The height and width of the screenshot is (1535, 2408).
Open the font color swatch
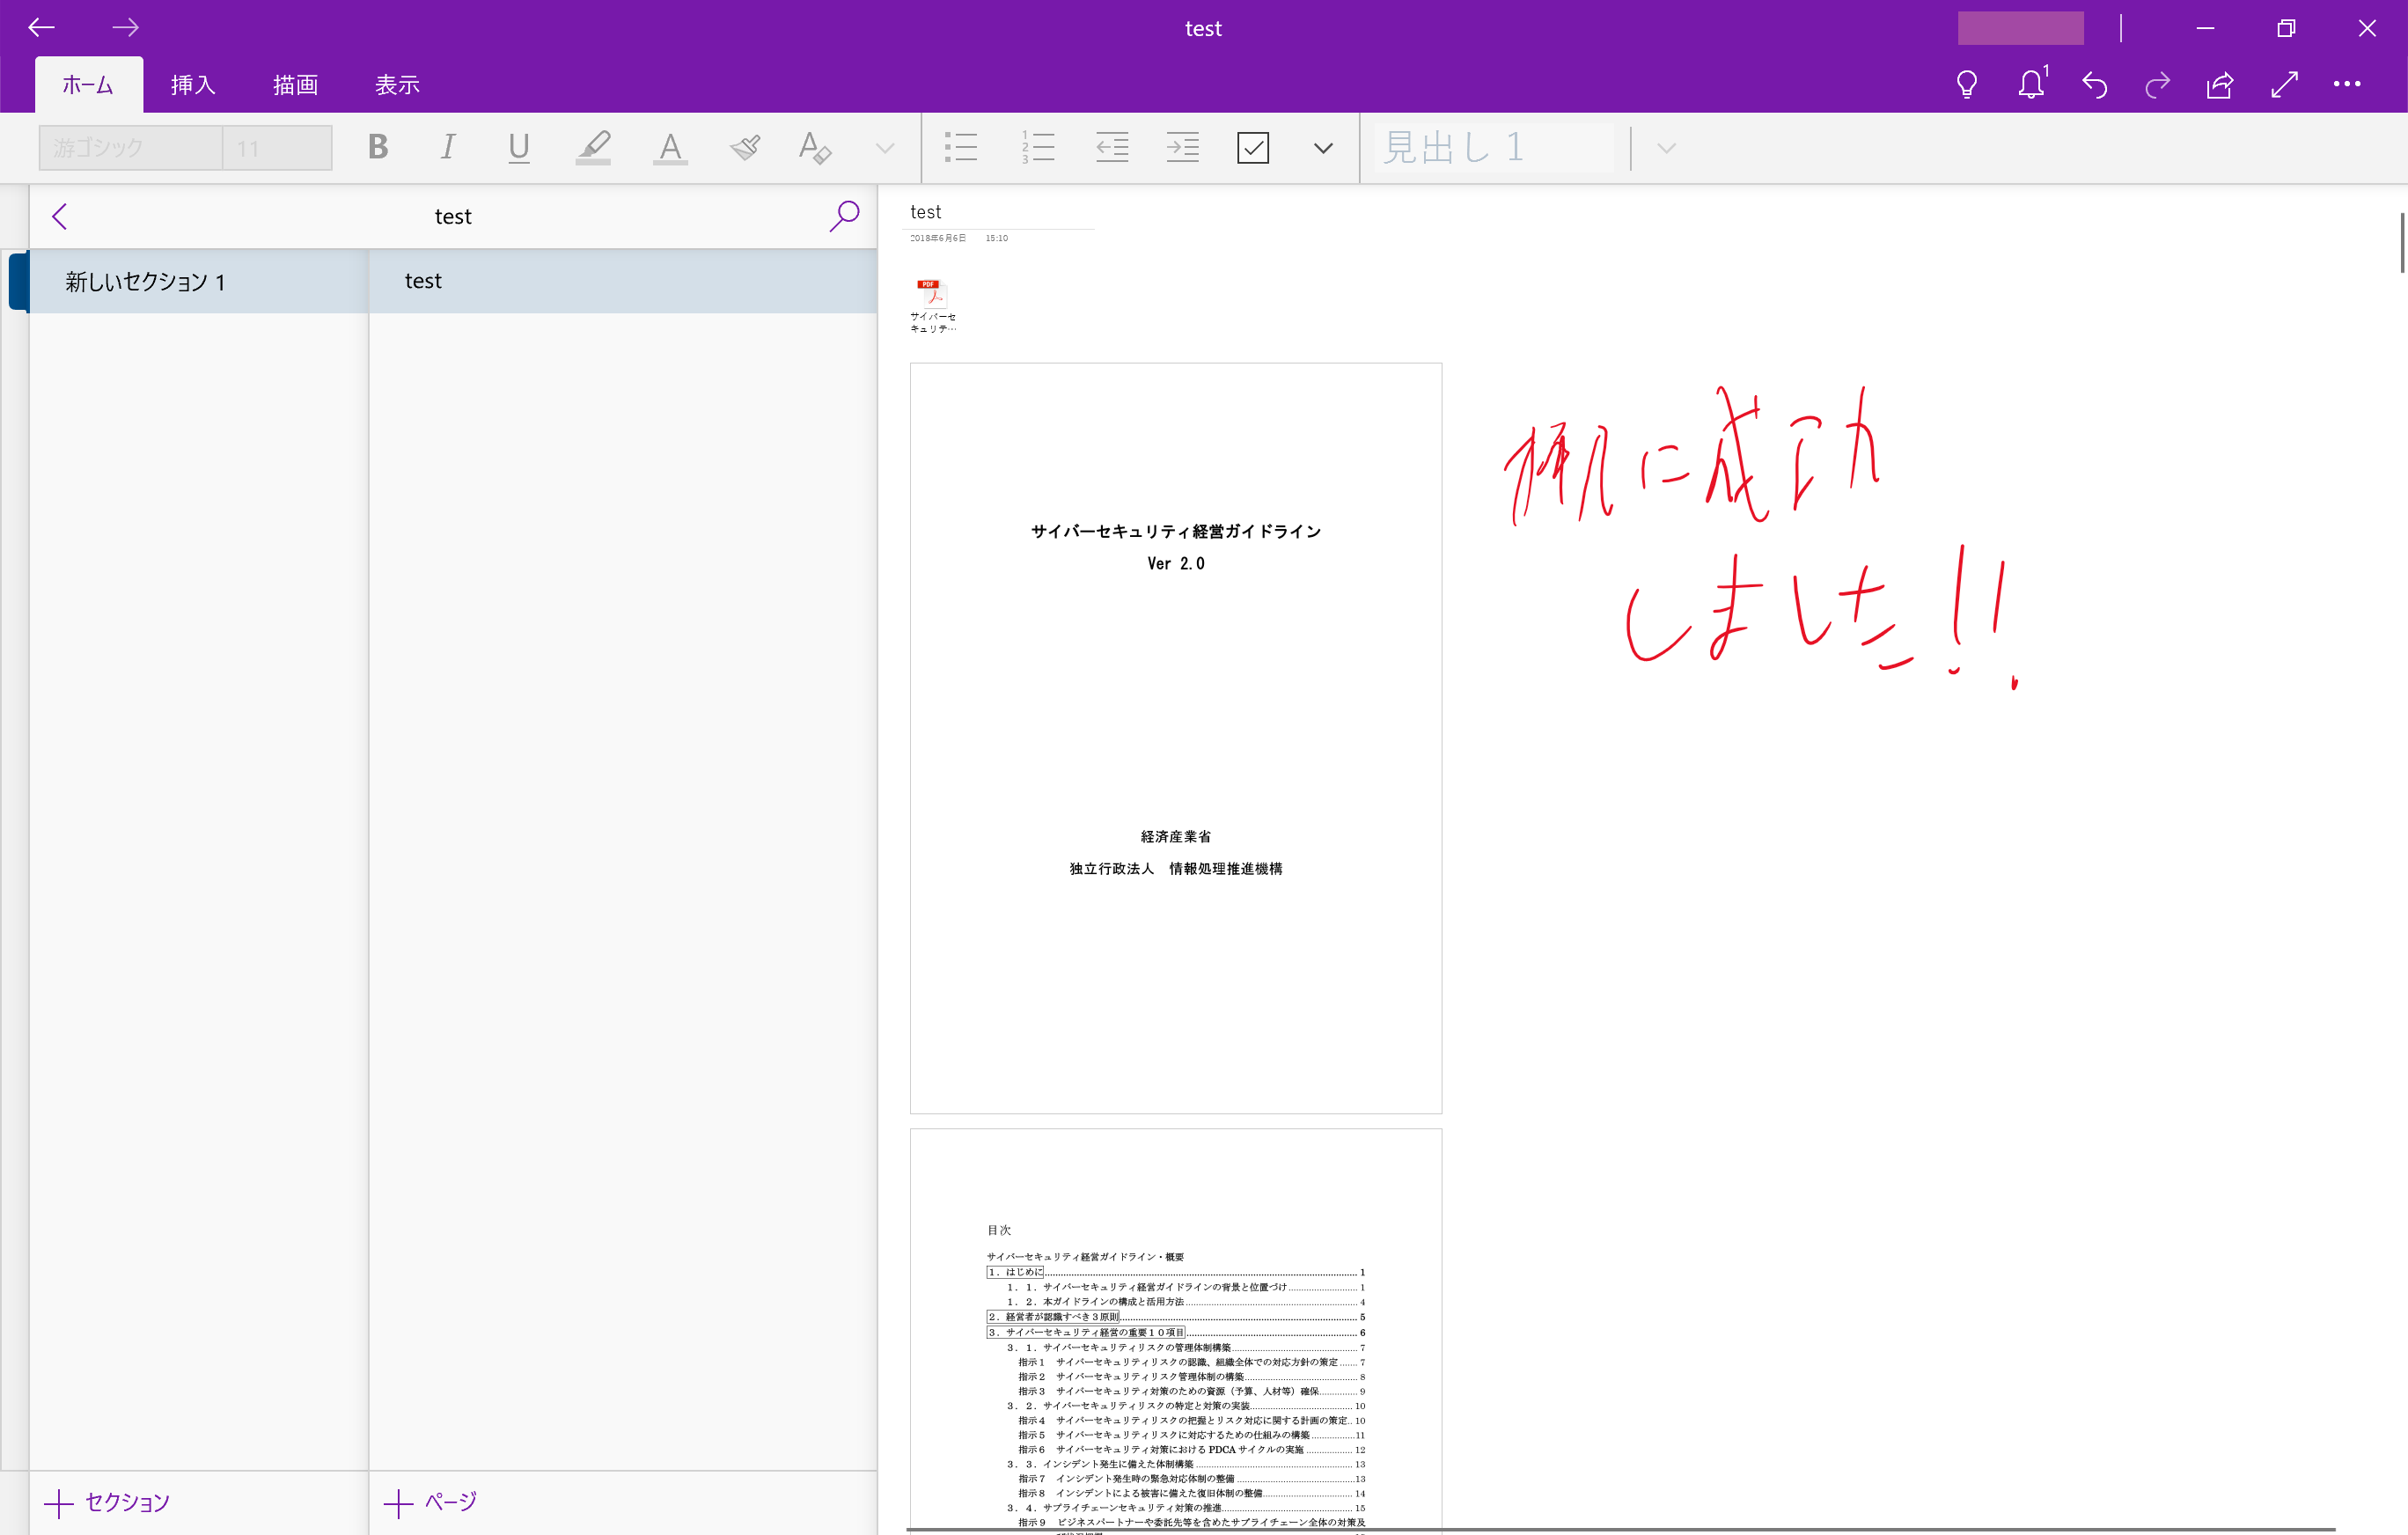point(669,147)
